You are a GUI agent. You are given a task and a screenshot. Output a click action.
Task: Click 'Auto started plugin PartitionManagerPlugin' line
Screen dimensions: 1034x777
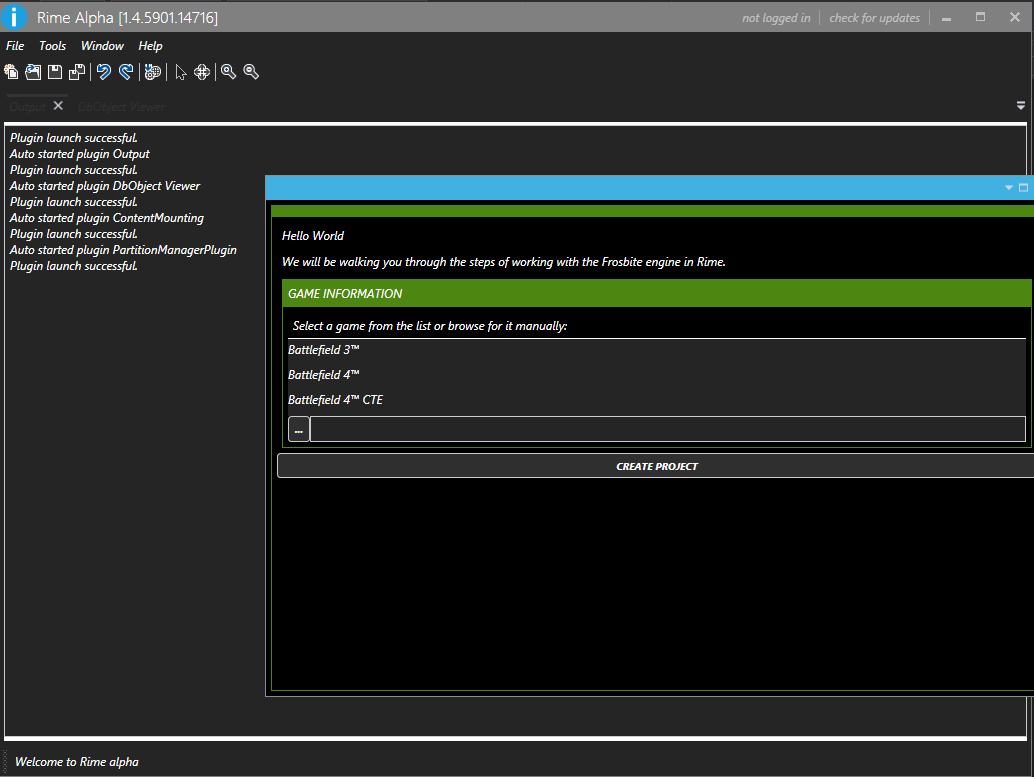123,250
